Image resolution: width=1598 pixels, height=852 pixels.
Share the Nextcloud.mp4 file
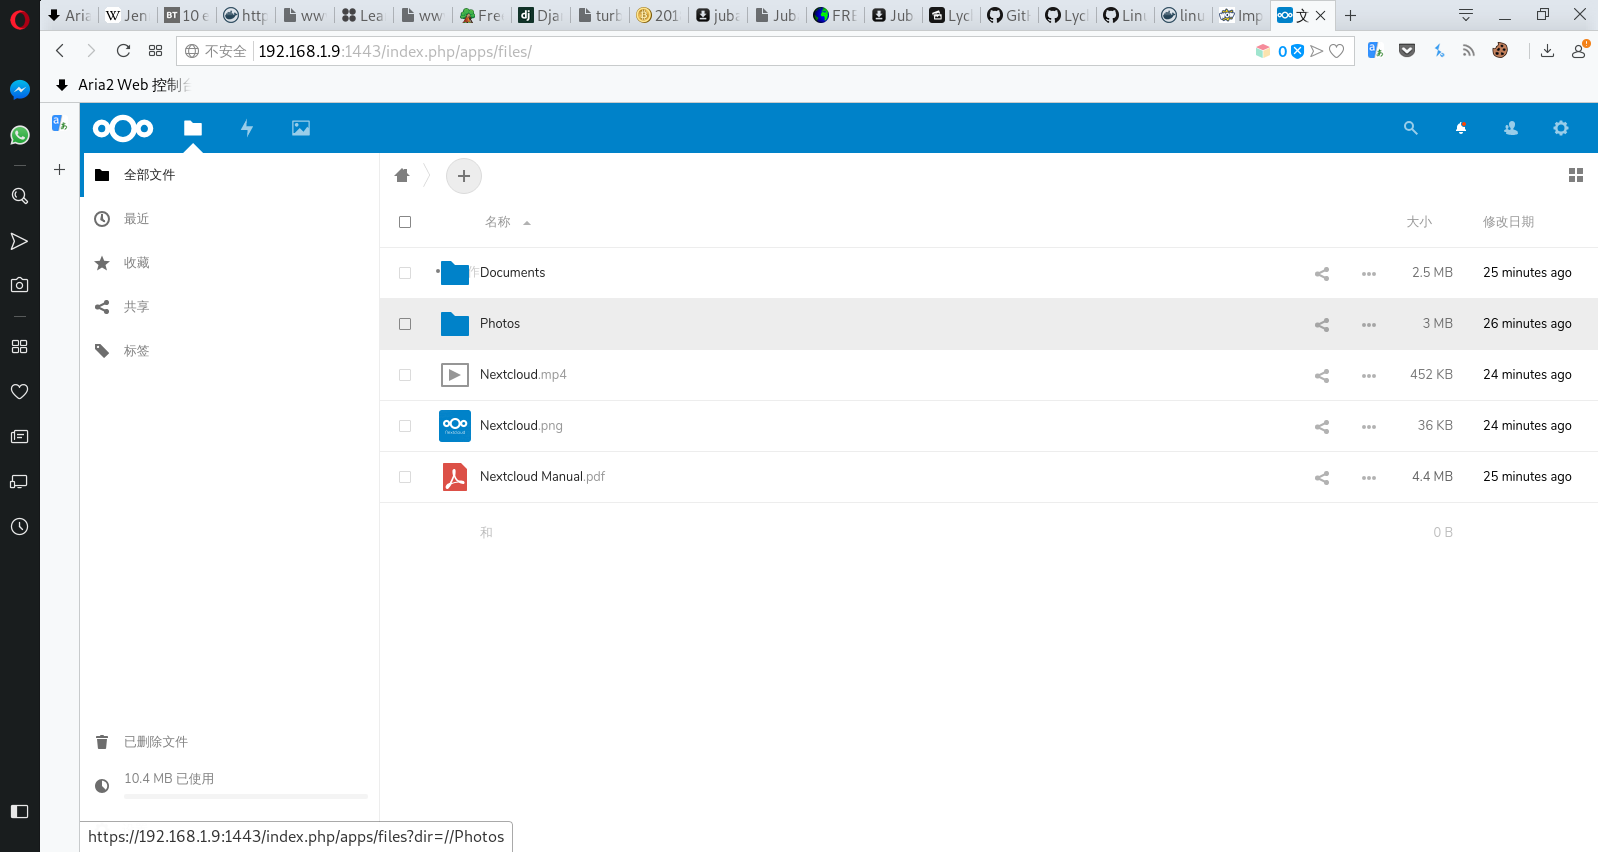(x=1322, y=375)
